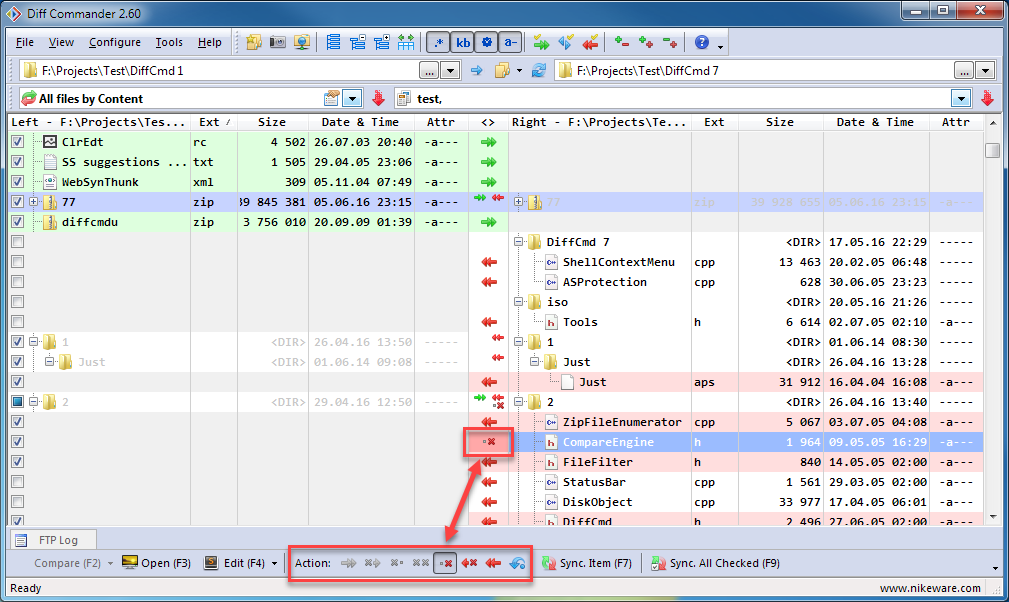
Task: Expand the 77 zip archive in left pane
Action: (x=34, y=202)
